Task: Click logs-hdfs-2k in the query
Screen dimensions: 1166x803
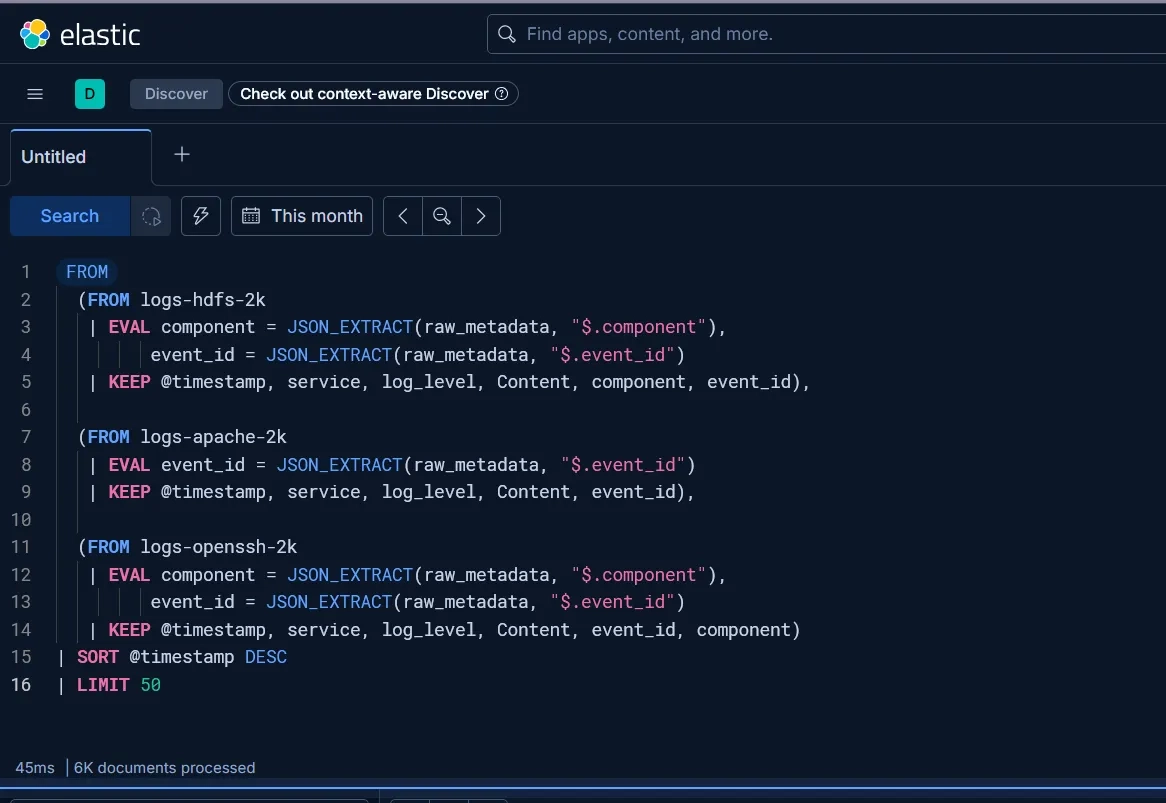Action: click(203, 300)
